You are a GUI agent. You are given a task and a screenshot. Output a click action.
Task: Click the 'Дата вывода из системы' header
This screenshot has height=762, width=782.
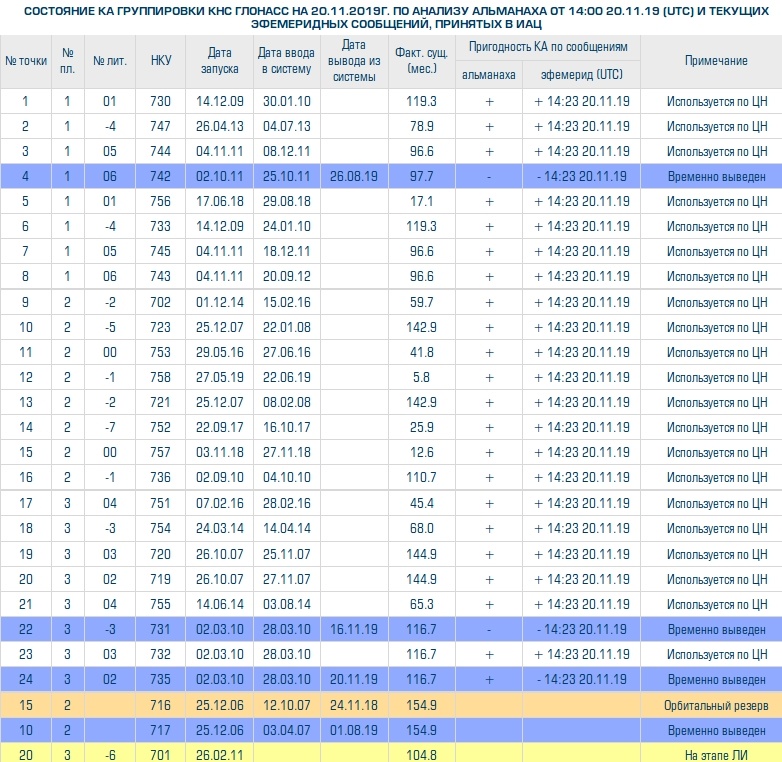(354, 61)
